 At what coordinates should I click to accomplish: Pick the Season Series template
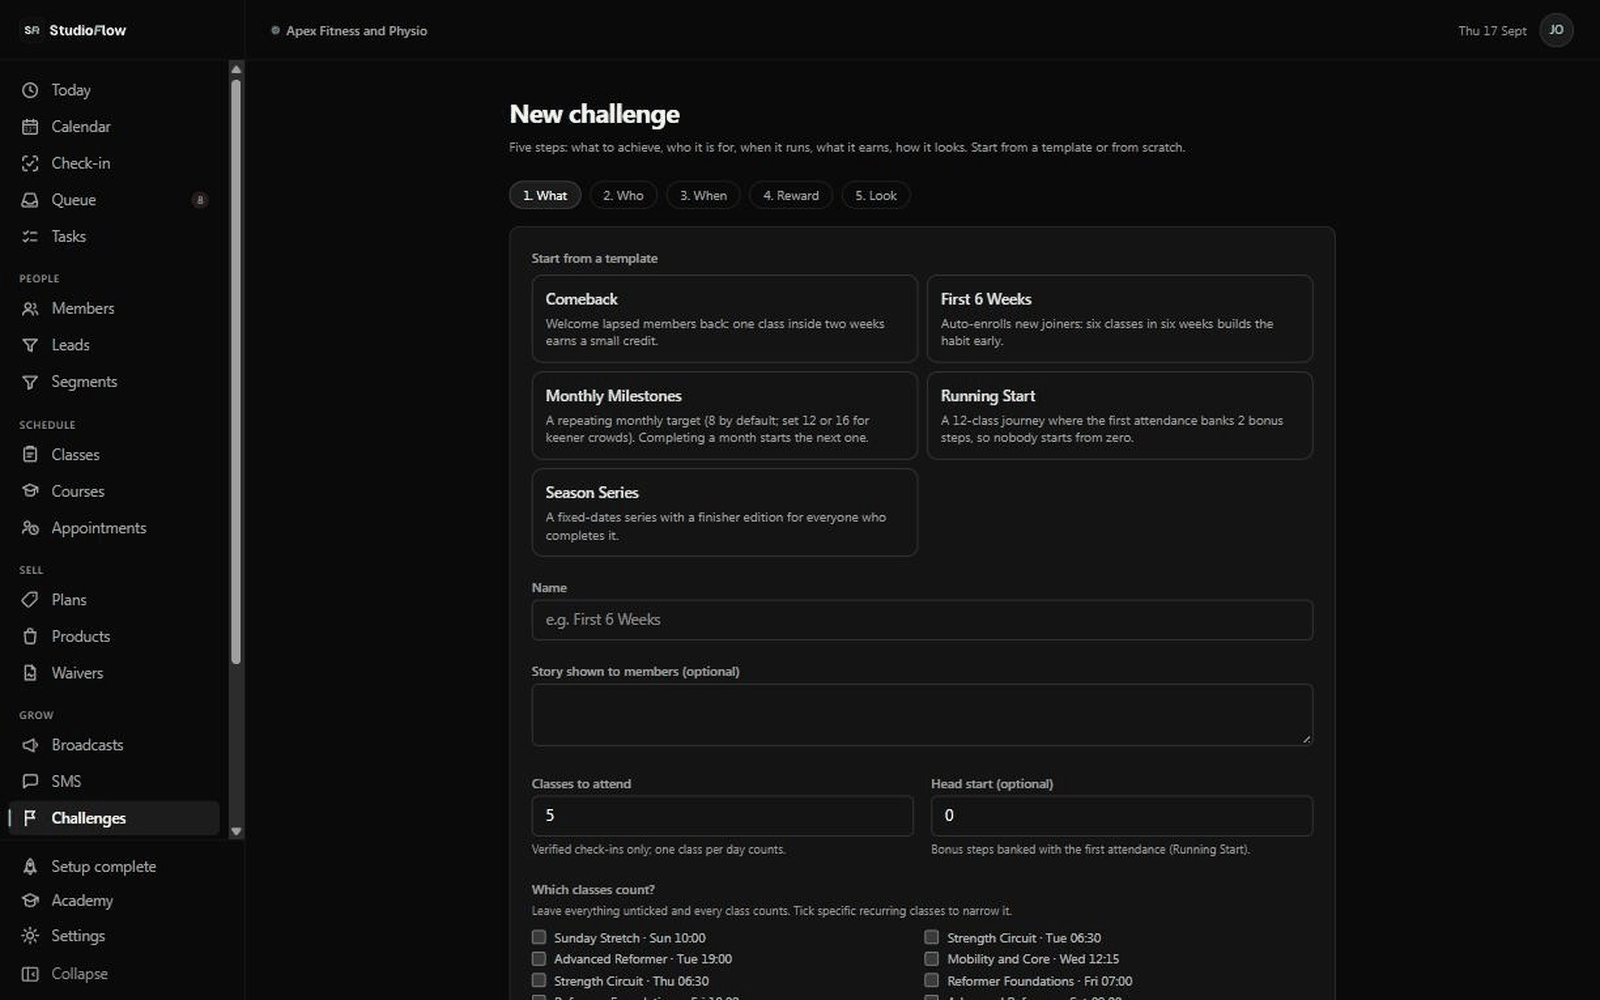724,512
